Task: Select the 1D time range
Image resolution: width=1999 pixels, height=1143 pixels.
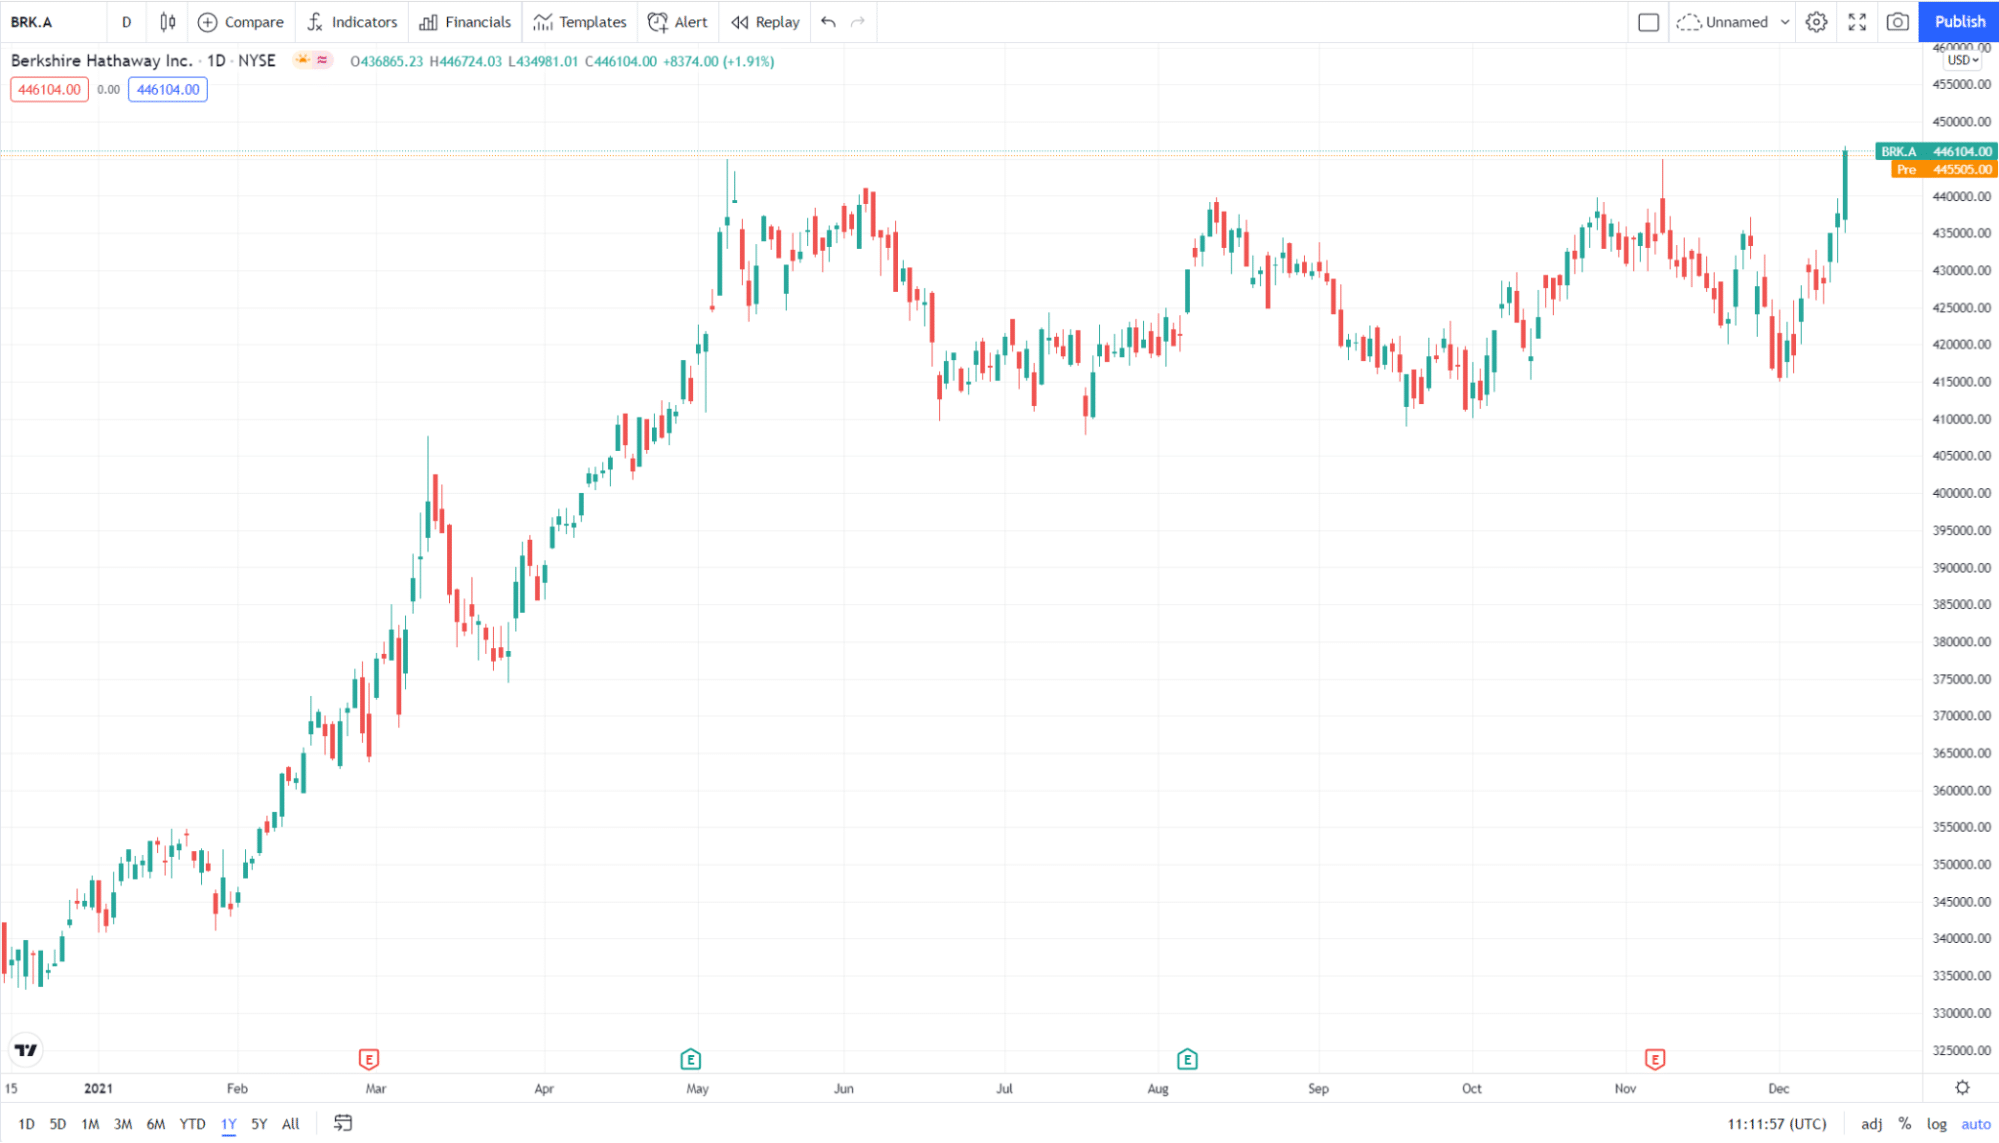Action: pos(26,1124)
